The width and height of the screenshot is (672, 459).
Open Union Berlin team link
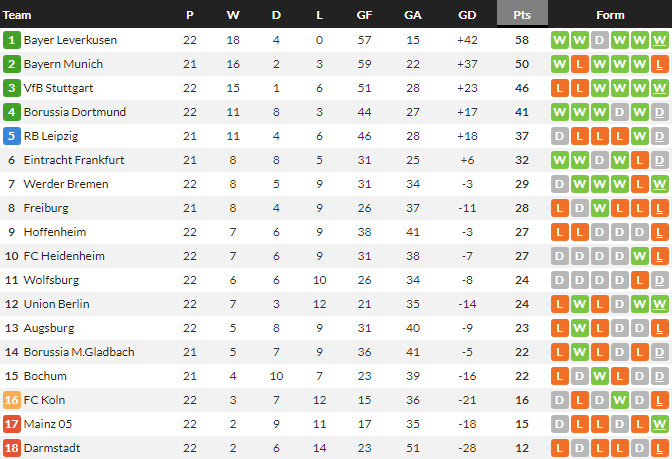57,304
